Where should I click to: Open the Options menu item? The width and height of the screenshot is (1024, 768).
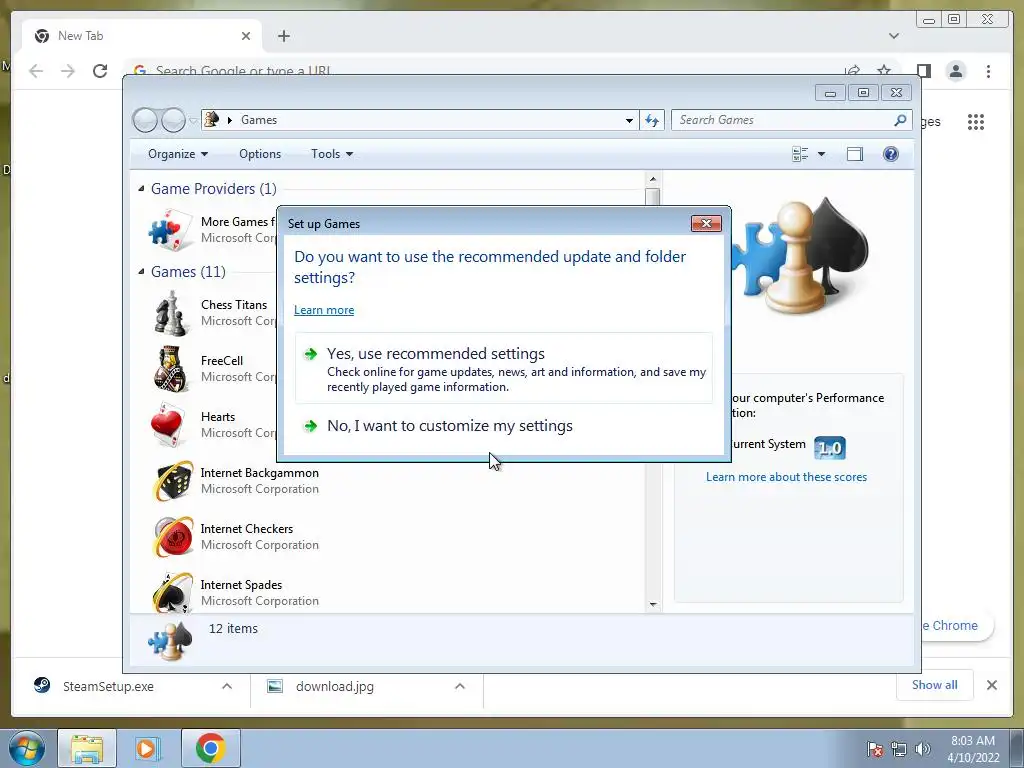click(x=260, y=154)
